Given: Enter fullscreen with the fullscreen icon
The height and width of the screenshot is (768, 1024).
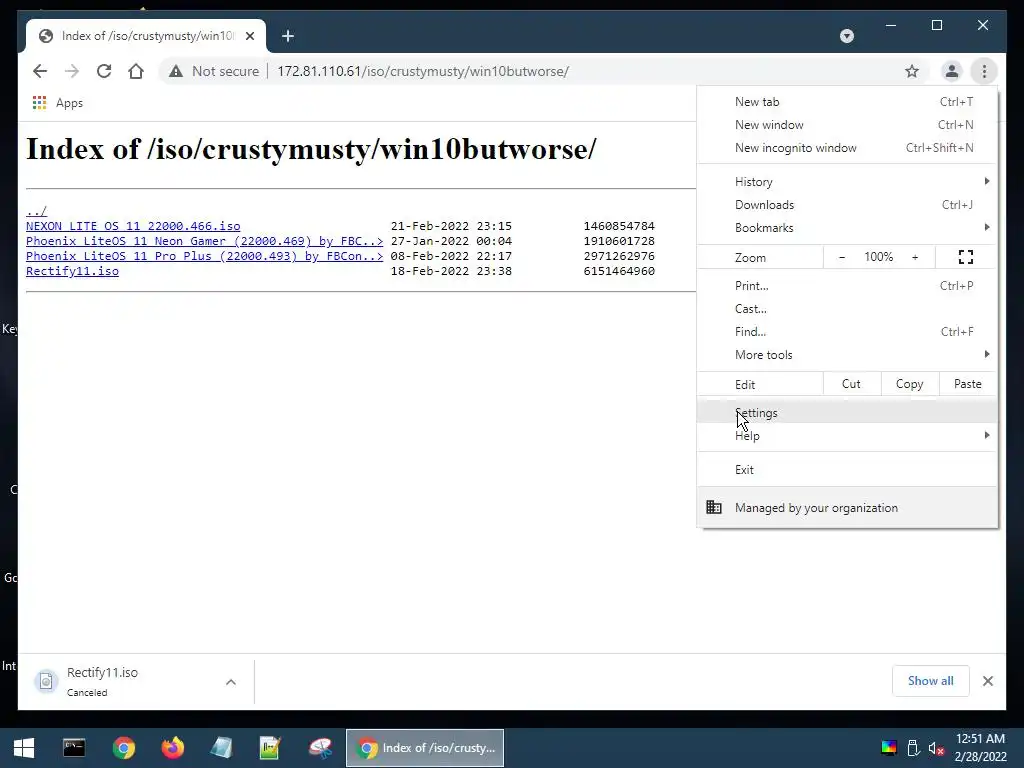Looking at the screenshot, I should [966, 257].
